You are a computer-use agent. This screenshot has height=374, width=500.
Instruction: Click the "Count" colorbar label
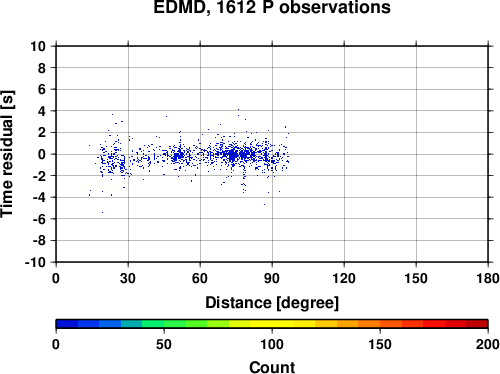tap(272, 367)
